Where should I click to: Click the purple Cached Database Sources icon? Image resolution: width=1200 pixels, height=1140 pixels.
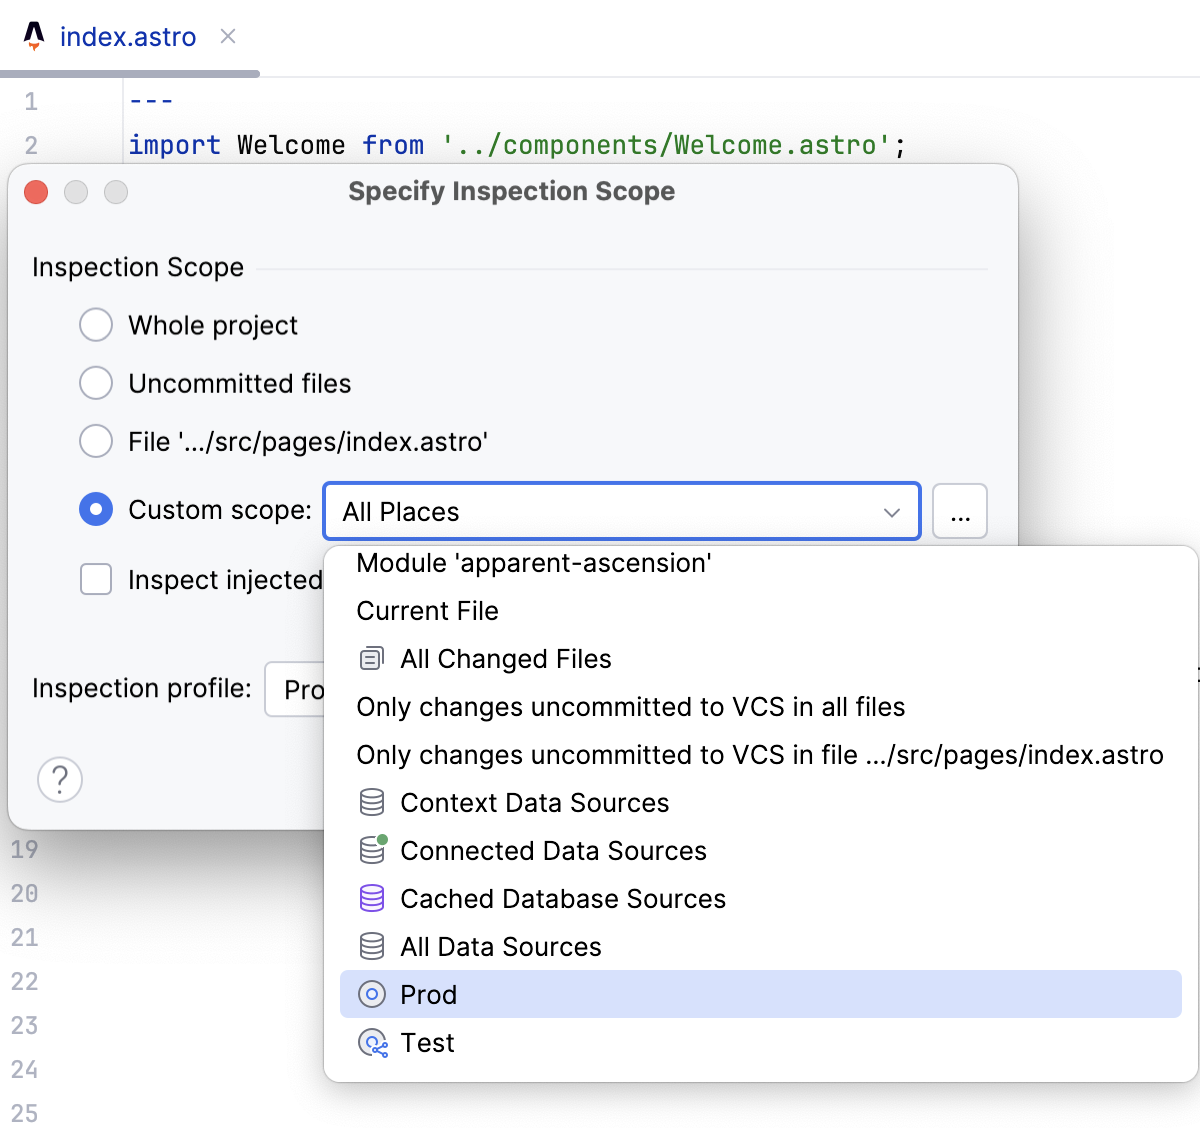click(x=372, y=899)
